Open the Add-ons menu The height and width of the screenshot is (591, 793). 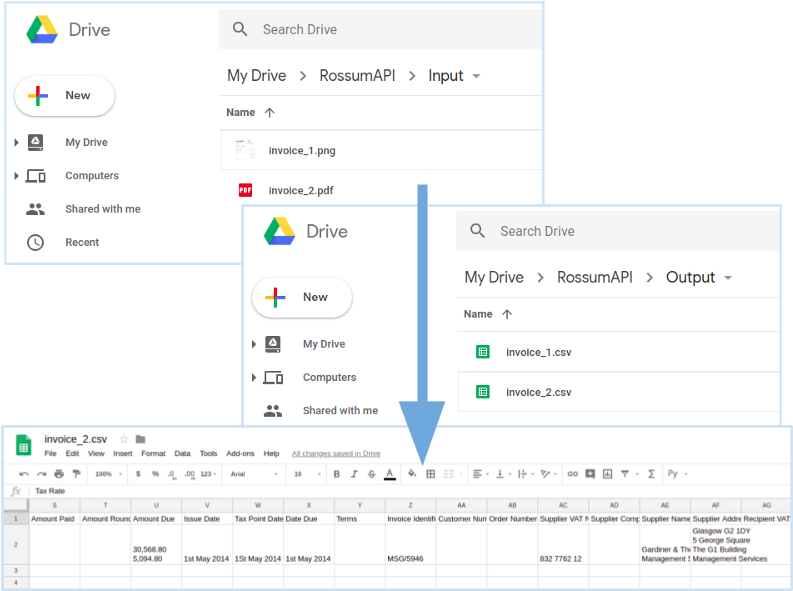click(240, 453)
